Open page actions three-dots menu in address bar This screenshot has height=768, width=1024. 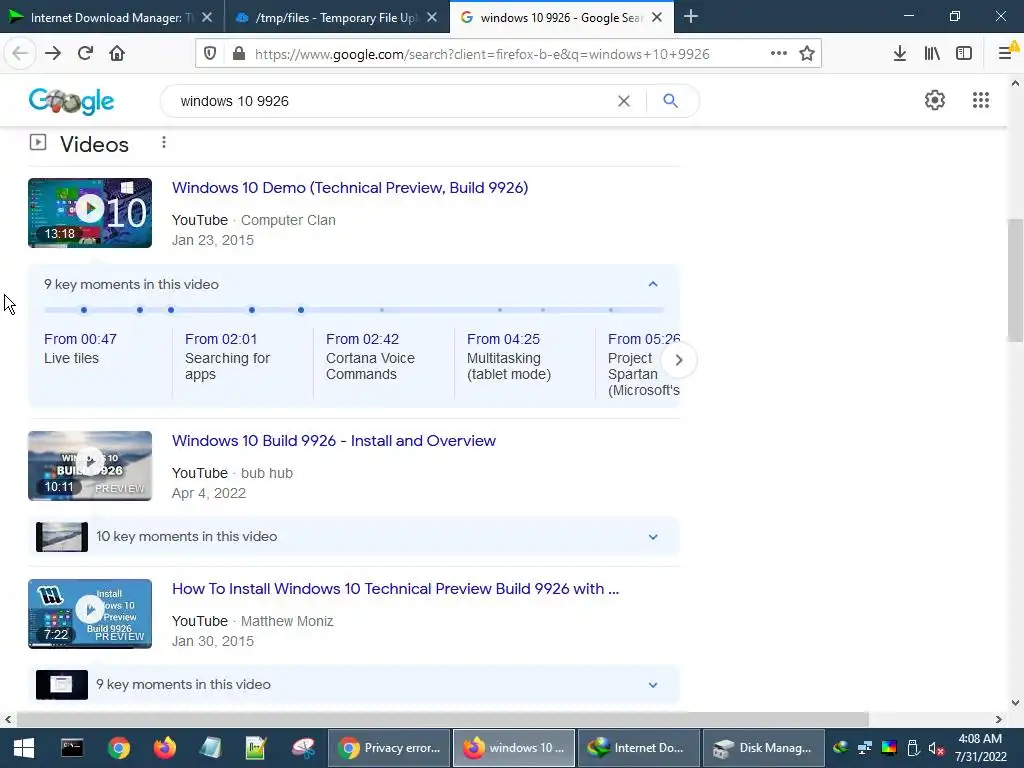tap(778, 54)
